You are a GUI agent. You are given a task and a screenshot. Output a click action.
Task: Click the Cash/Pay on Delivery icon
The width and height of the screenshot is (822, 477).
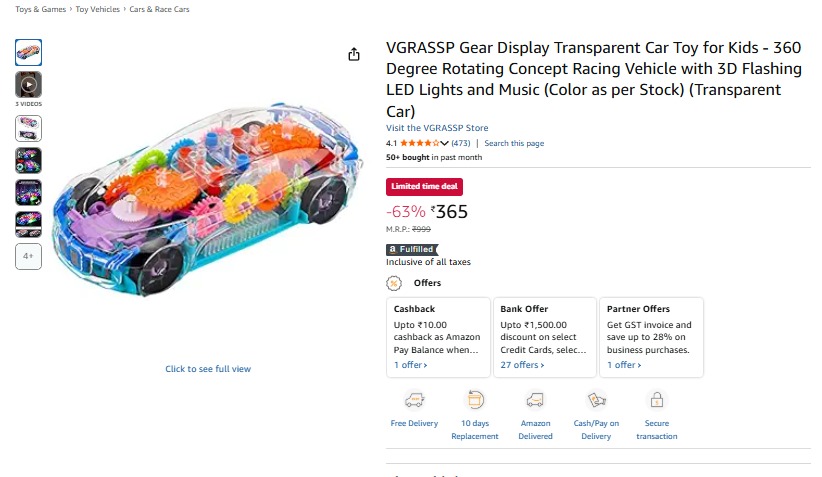596,401
